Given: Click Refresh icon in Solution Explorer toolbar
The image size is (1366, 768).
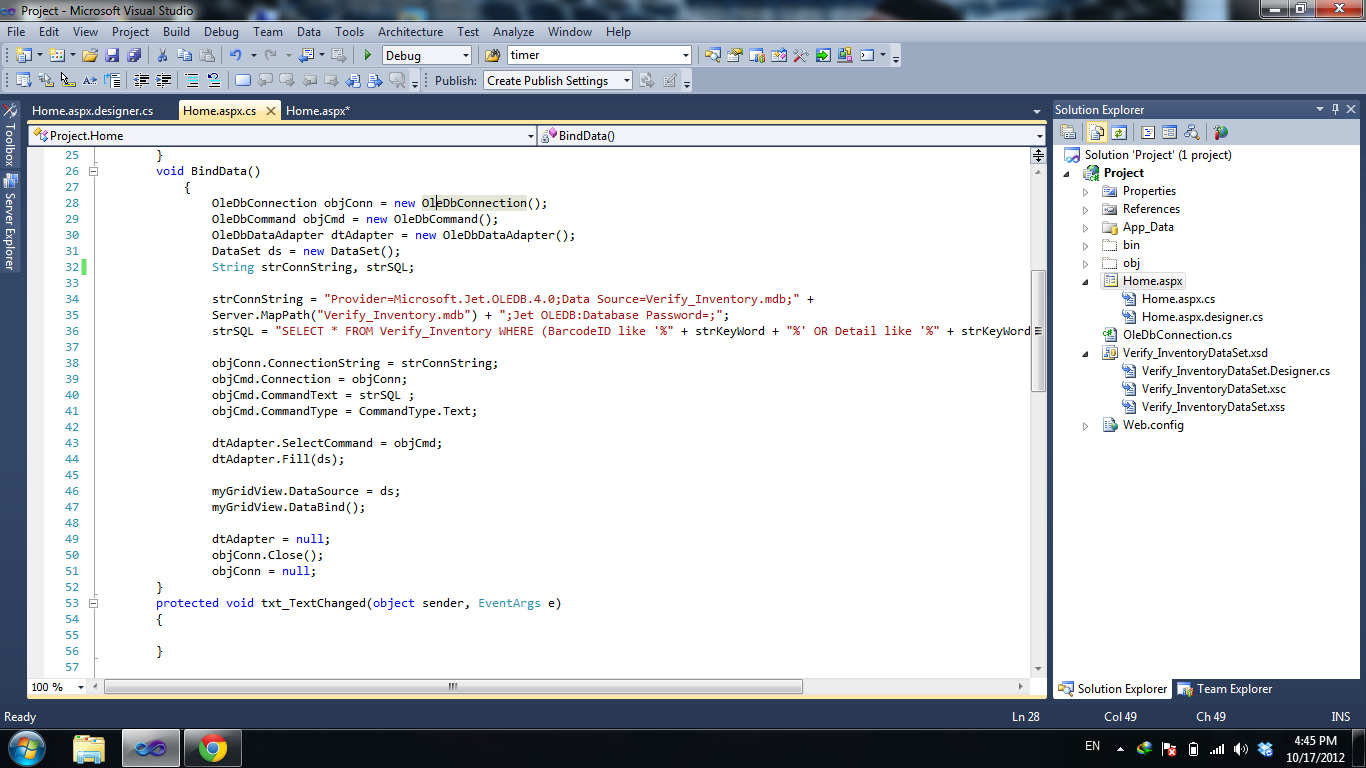Looking at the screenshot, I should [1119, 132].
